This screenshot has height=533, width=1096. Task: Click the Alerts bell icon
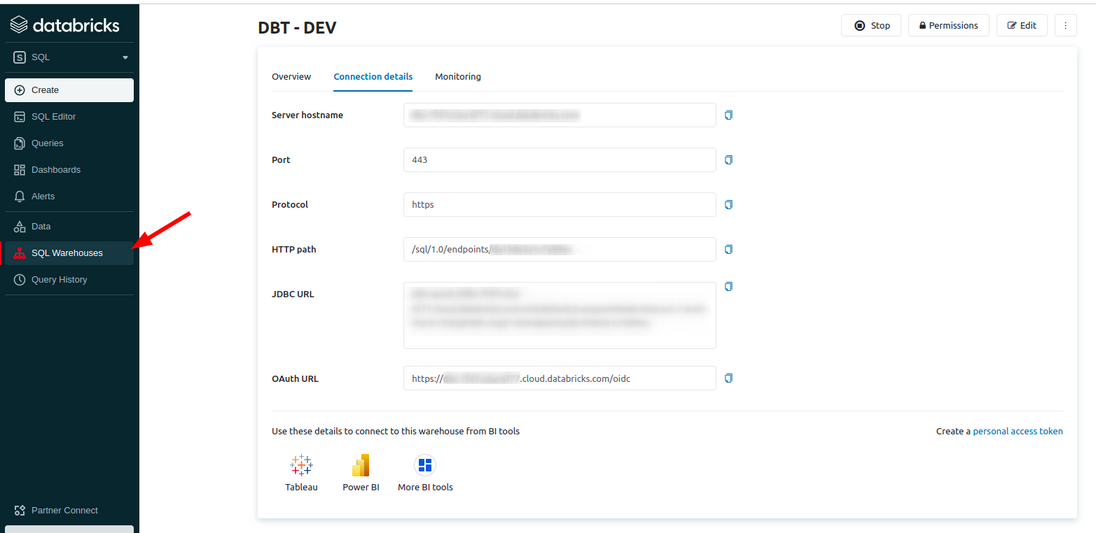coord(20,196)
